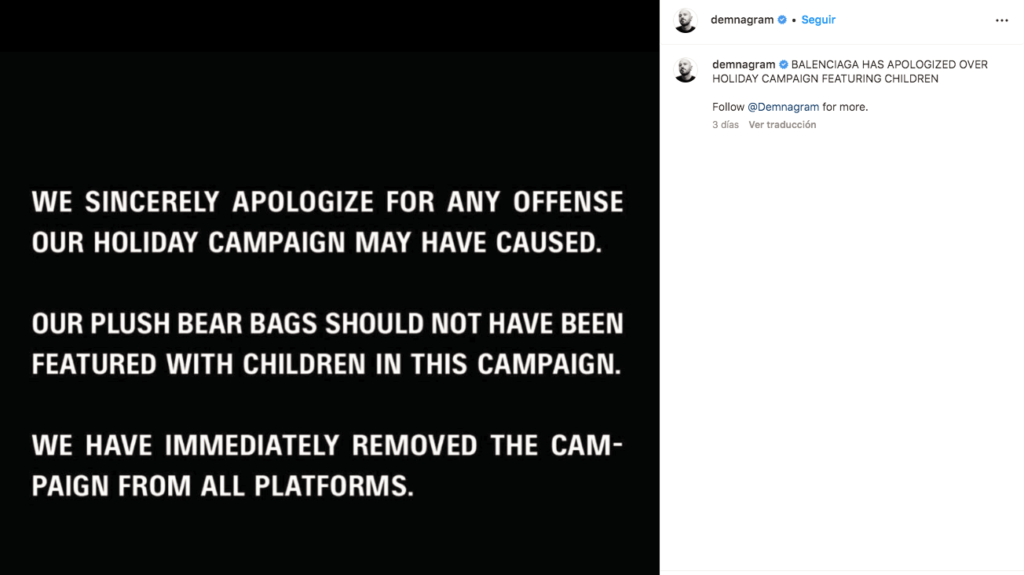Click the empty white area below the caption
1024x575 pixels.
pos(840,350)
